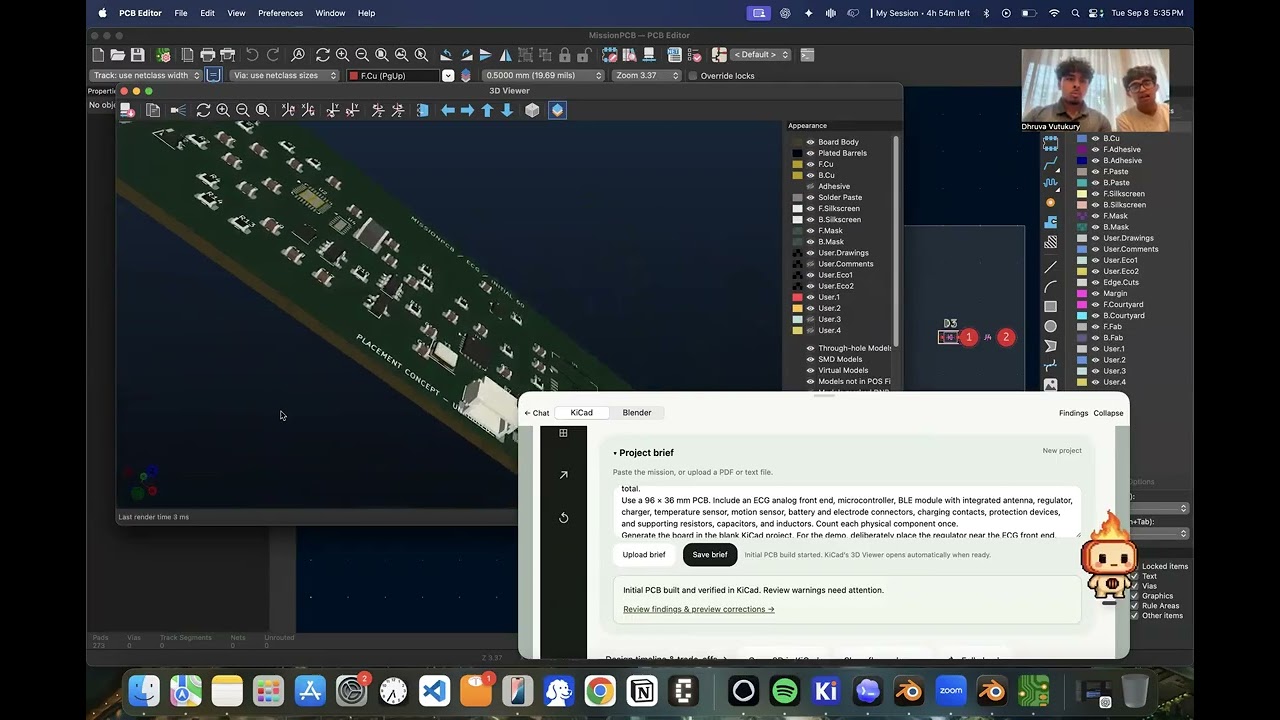
Task: Select the Route Tracks tool
Action: click(1051, 163)
